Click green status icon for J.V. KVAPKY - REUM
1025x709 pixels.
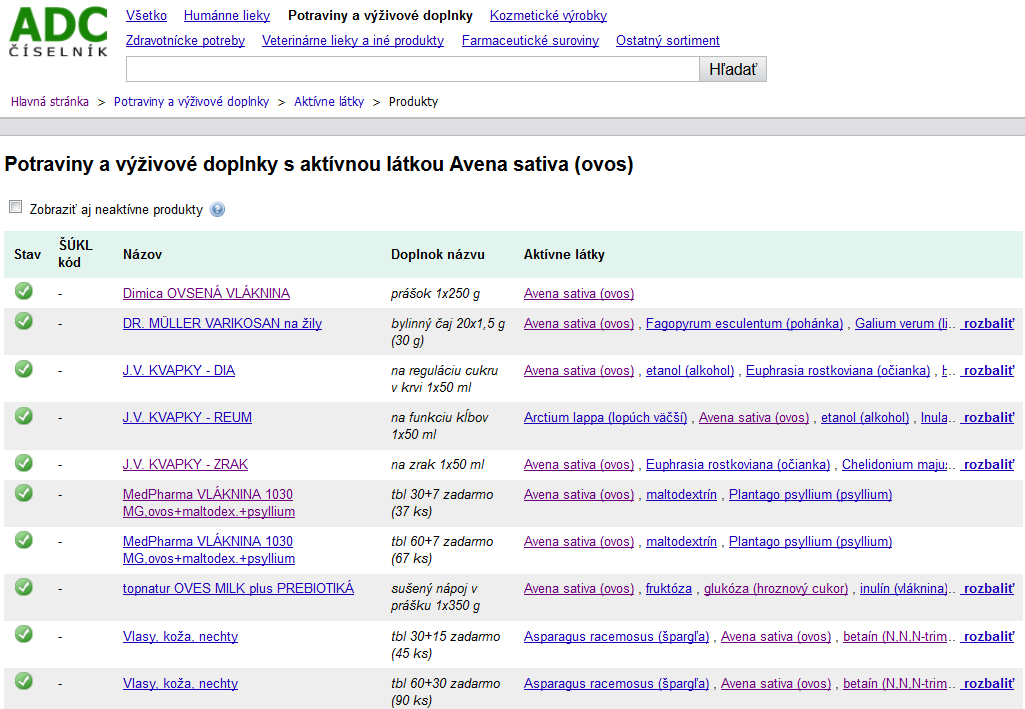[24, 416]
